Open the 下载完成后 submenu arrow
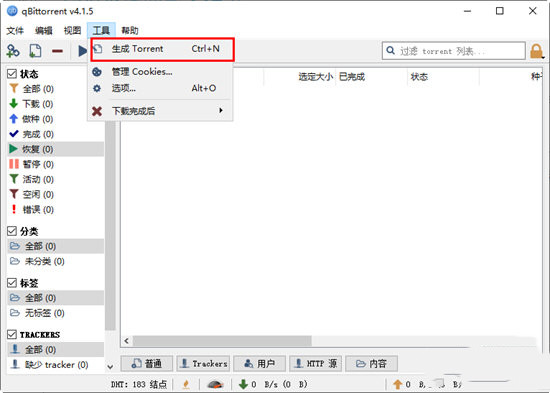The height and width of the screenshot is (393, 550). point(221,111)
